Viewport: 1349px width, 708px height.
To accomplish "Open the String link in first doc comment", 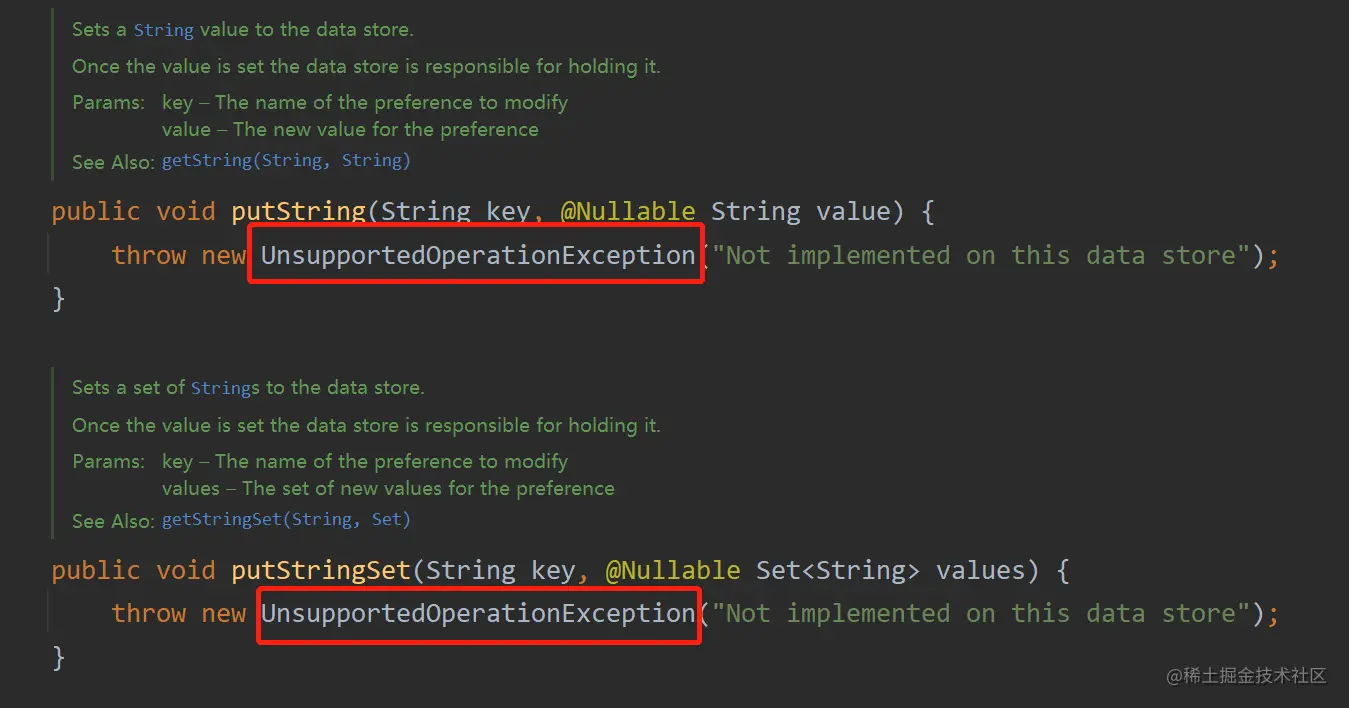I will tap(163, 30).
